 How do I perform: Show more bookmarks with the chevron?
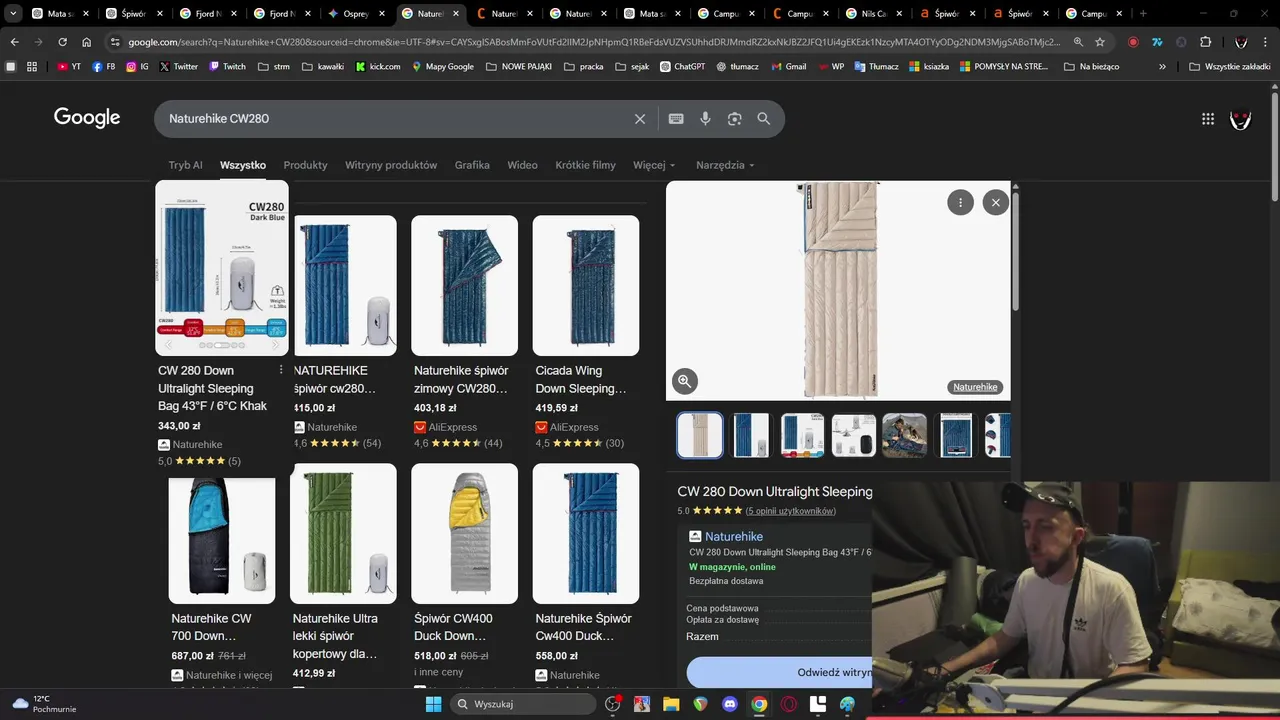click(x=1162, y=66)
